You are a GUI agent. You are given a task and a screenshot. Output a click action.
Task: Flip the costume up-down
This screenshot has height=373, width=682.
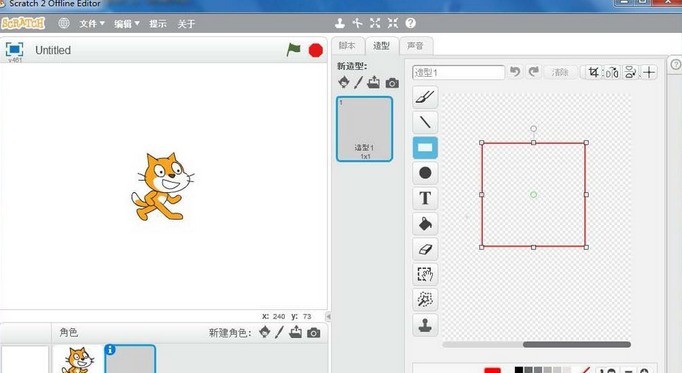[630, 72]
